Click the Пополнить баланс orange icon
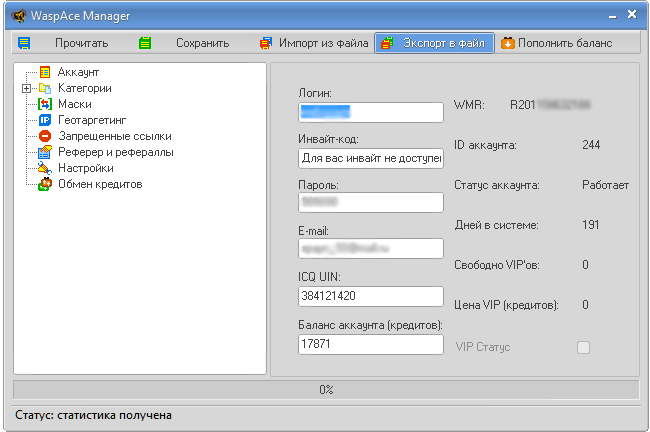650x432 pixels. (508, 43)
